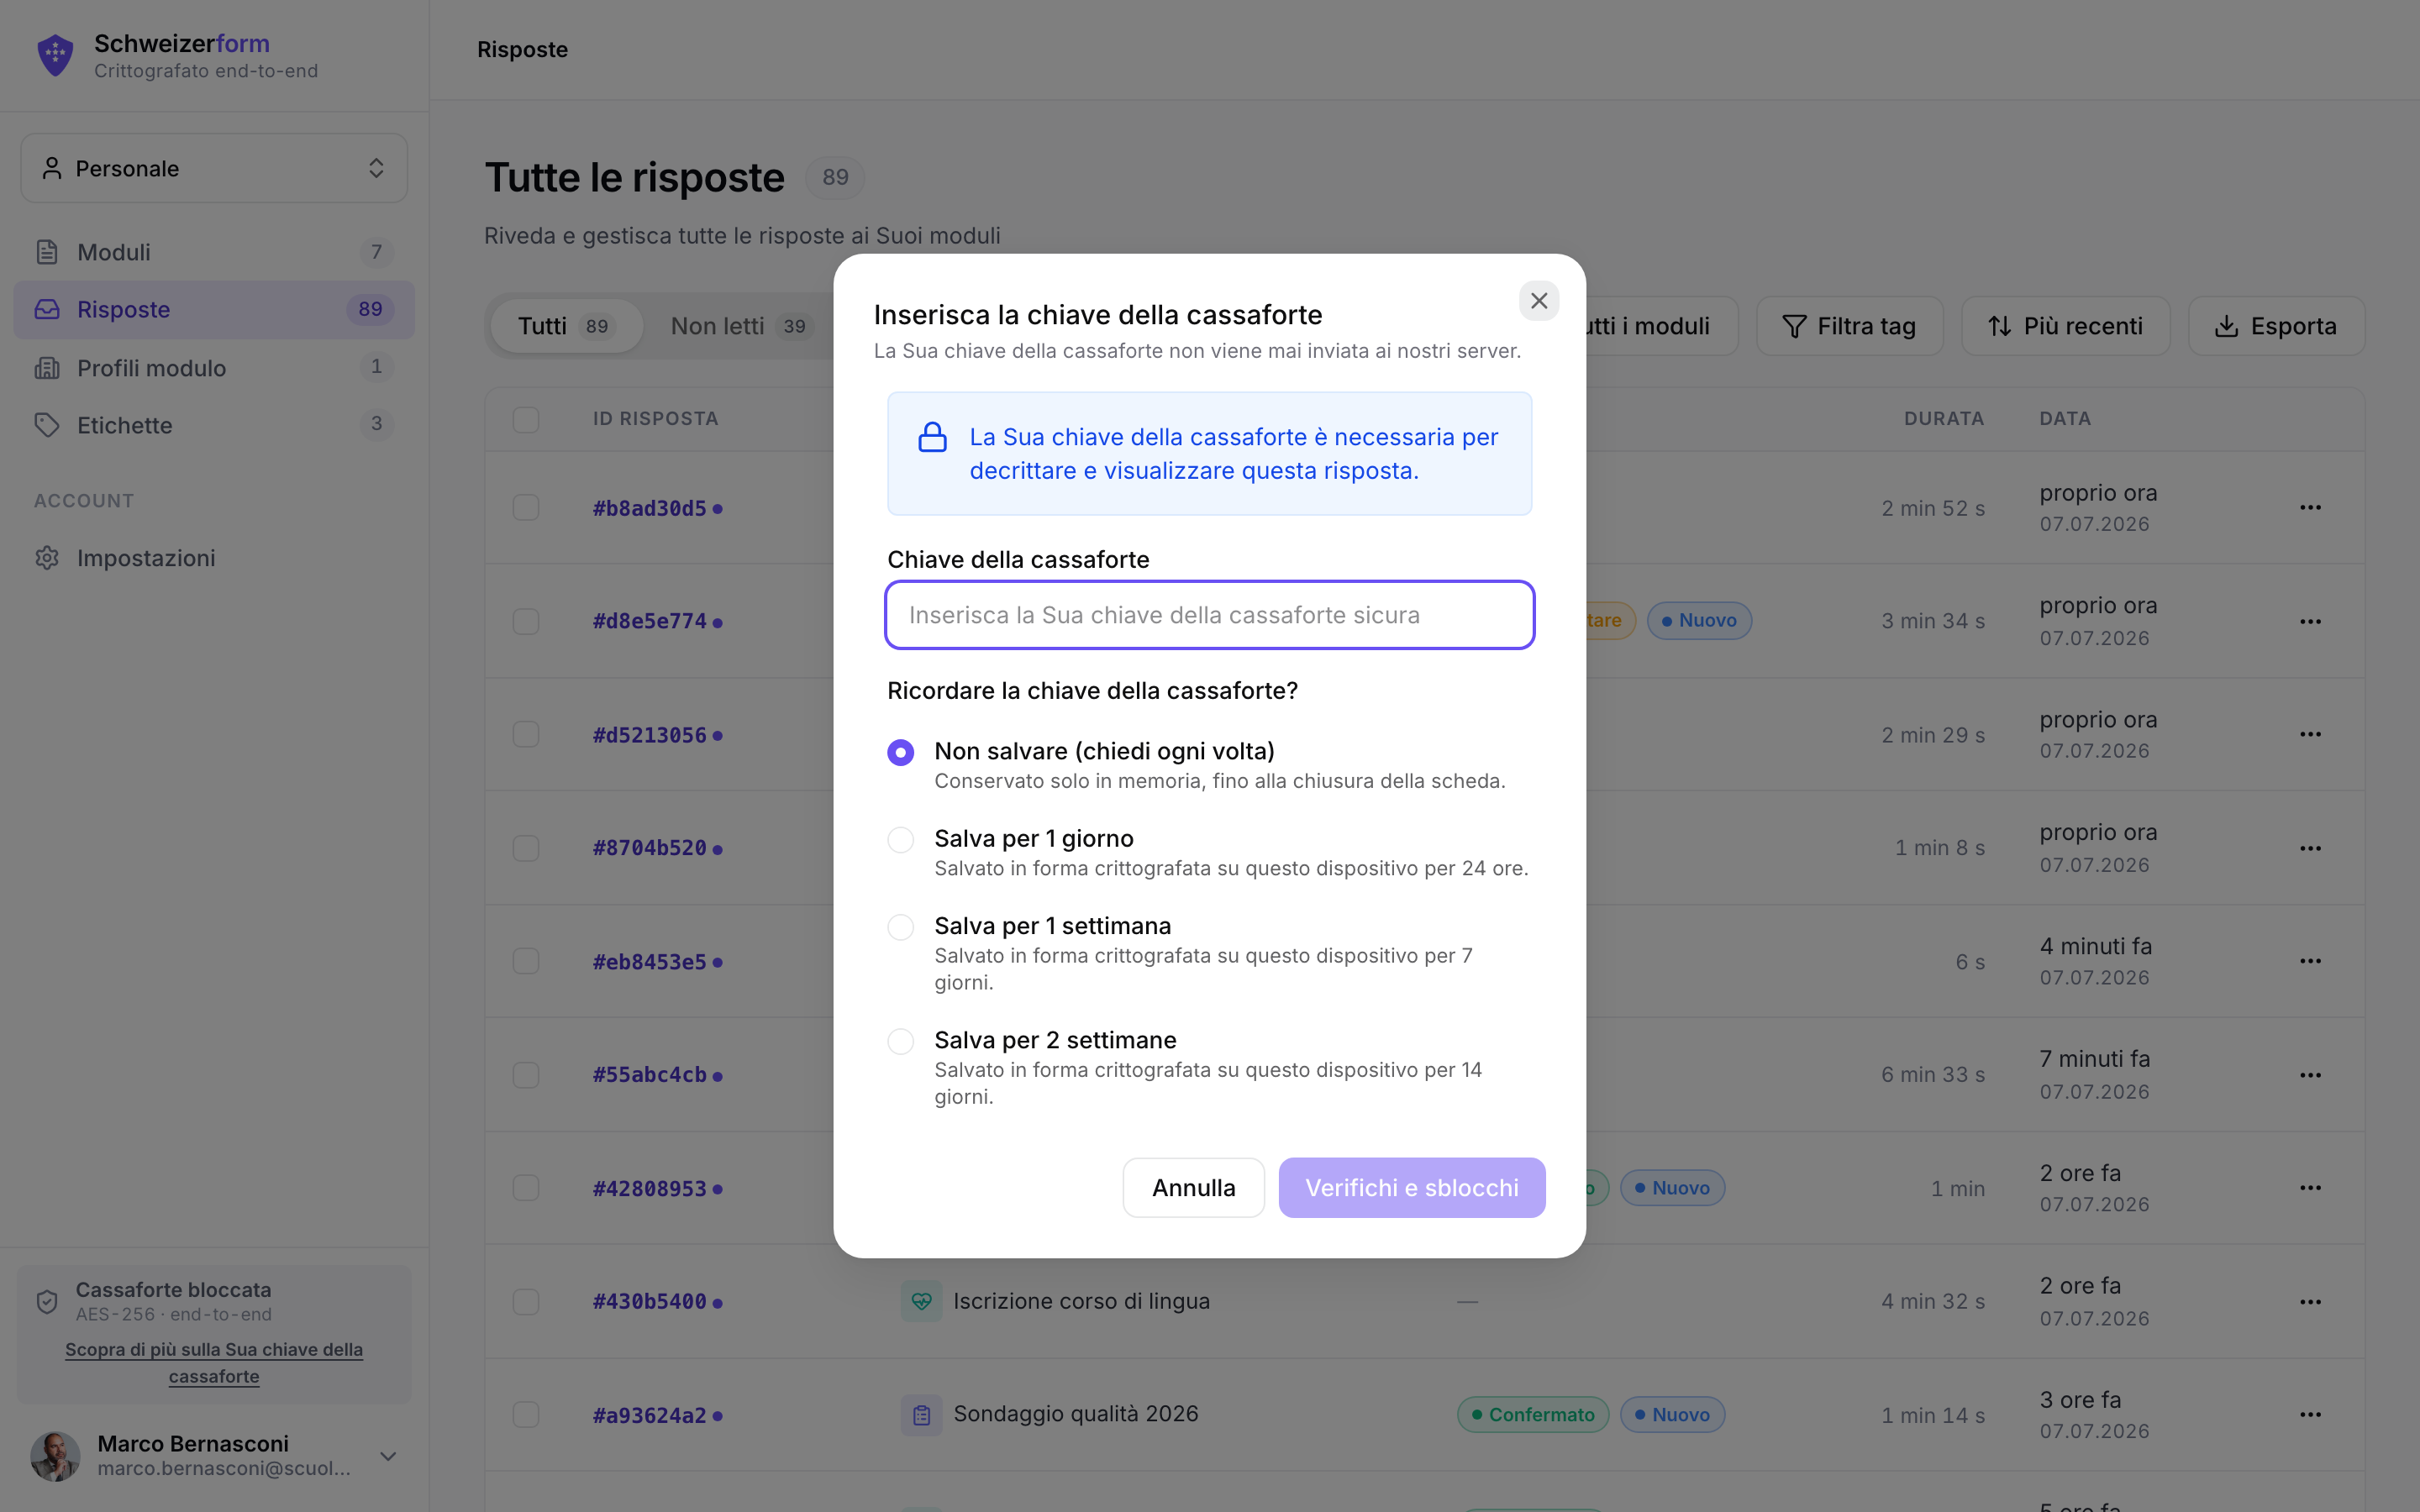Open link Scopra di più sulla chiave della cassaforte

click(214, 1363)
